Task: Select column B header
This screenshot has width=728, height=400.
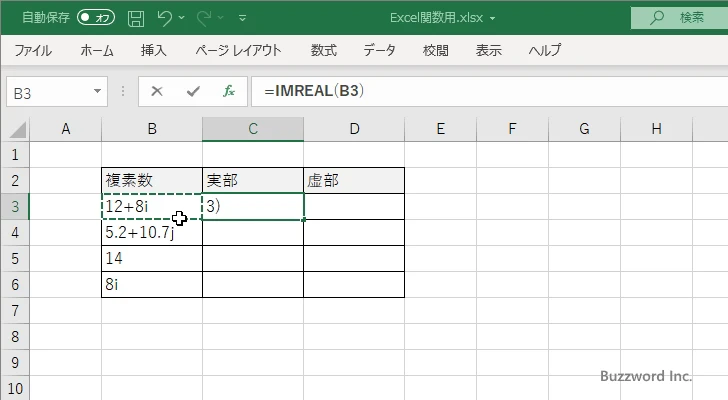Action: 152,129
